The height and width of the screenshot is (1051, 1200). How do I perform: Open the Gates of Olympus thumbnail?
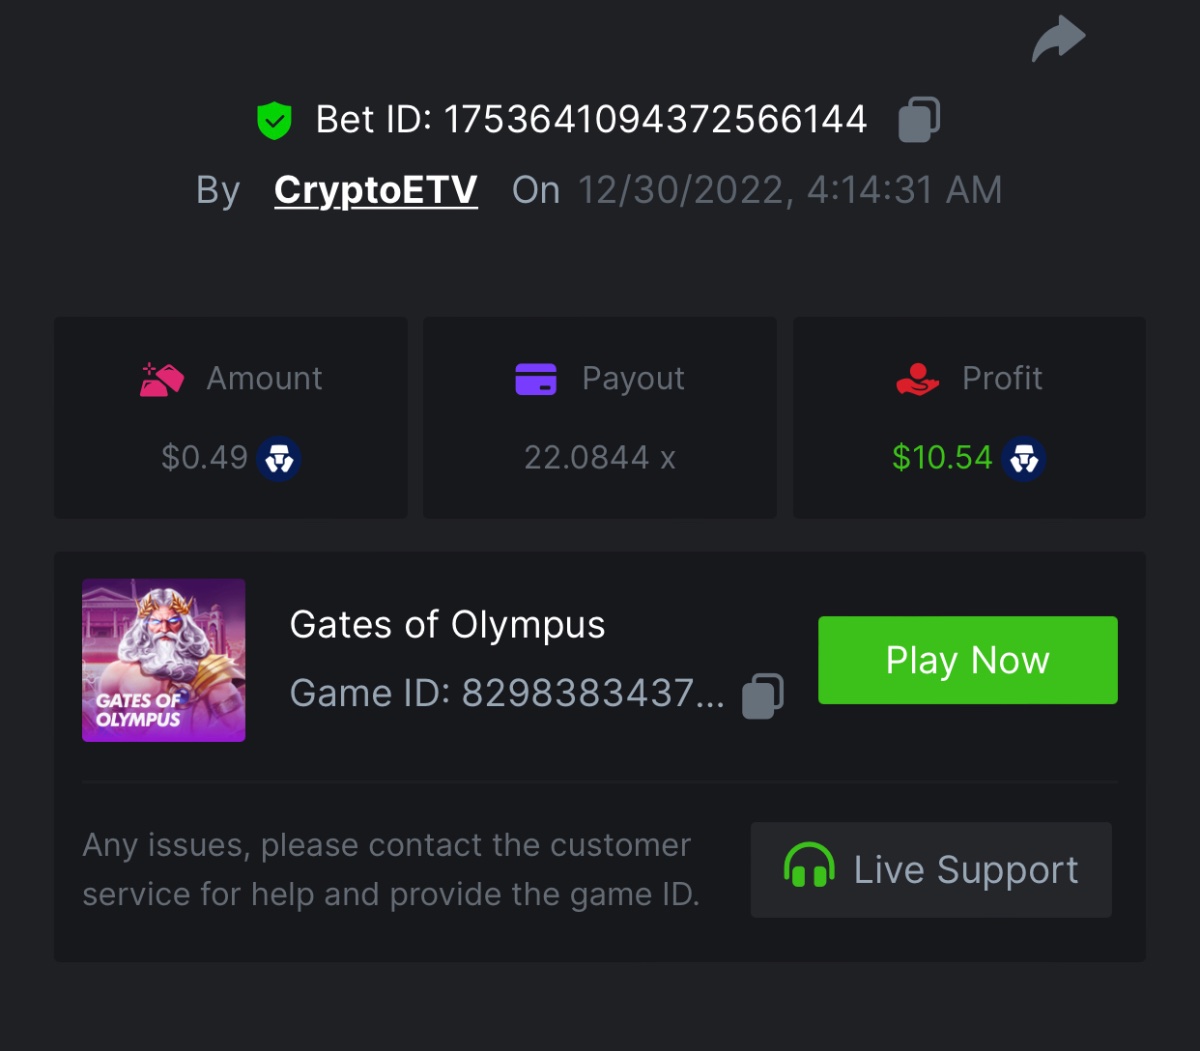click(164, 660)
